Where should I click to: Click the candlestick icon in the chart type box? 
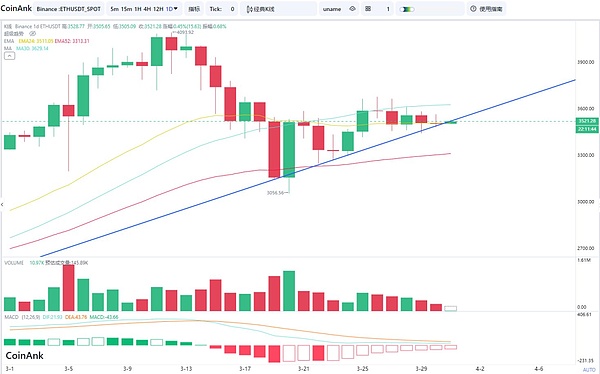(250, 9)
